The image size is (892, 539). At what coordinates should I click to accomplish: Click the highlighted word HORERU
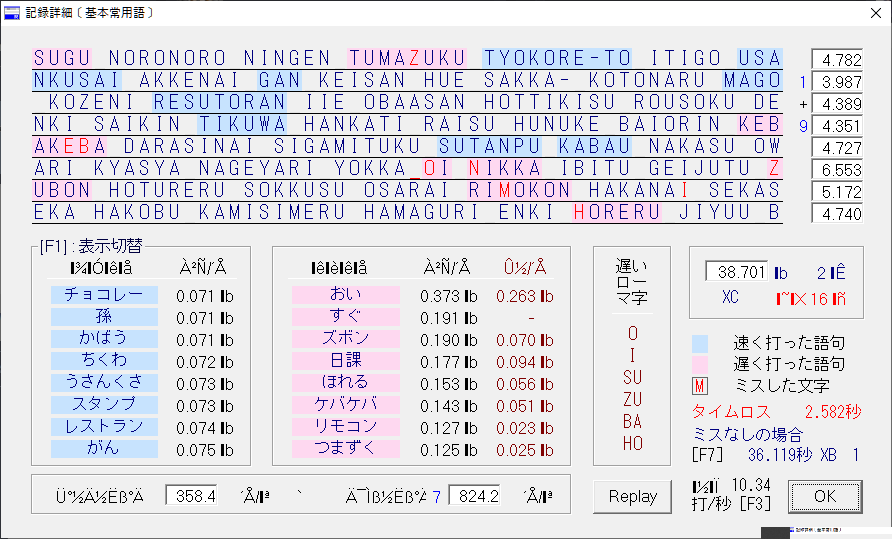617,212
